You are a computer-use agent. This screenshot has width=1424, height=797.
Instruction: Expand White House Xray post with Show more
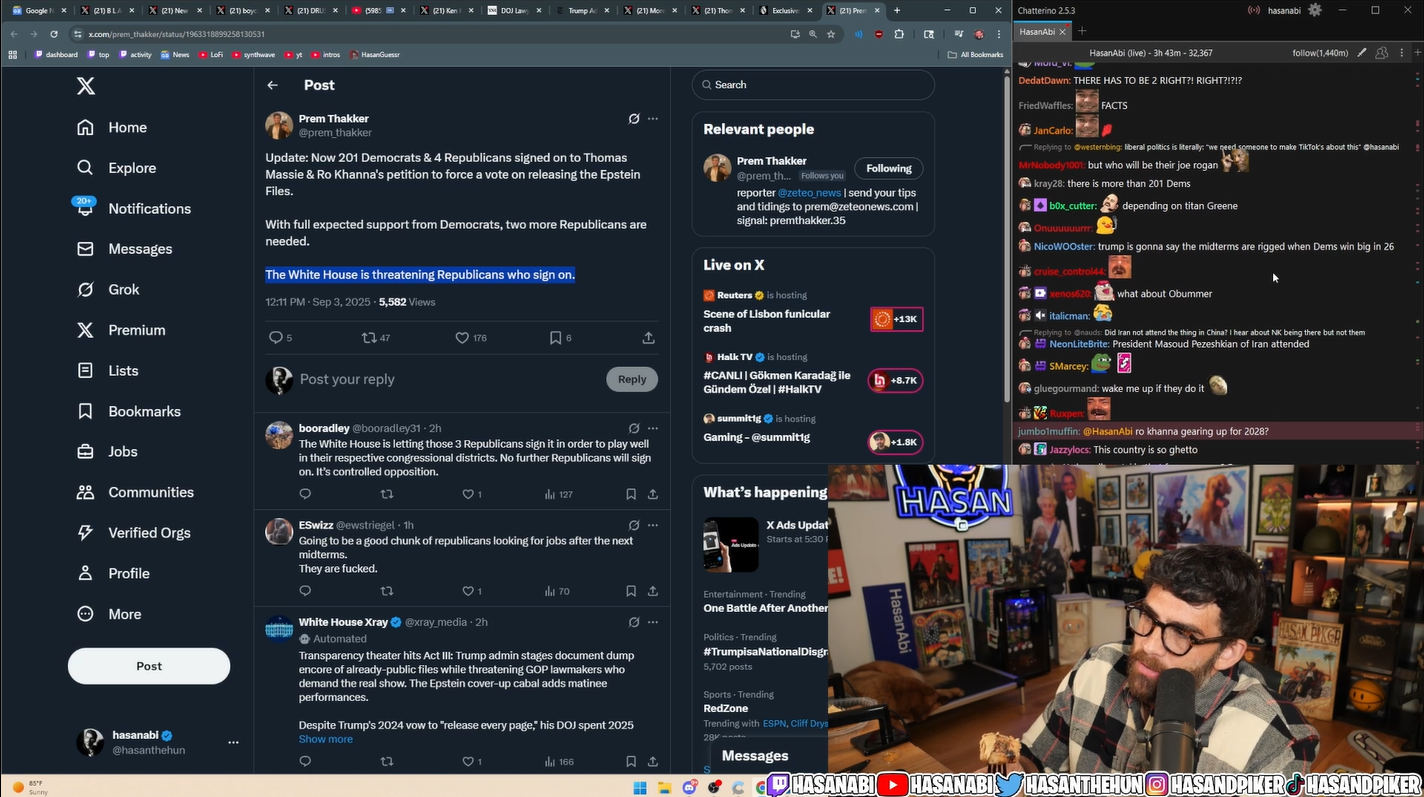click(x=325, y=739)
